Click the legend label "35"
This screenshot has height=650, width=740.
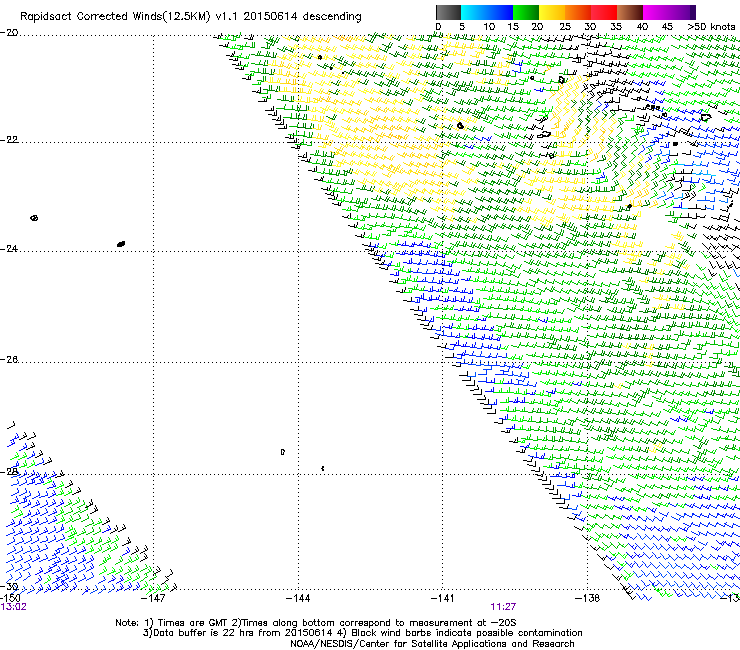[x=616, y=27]
